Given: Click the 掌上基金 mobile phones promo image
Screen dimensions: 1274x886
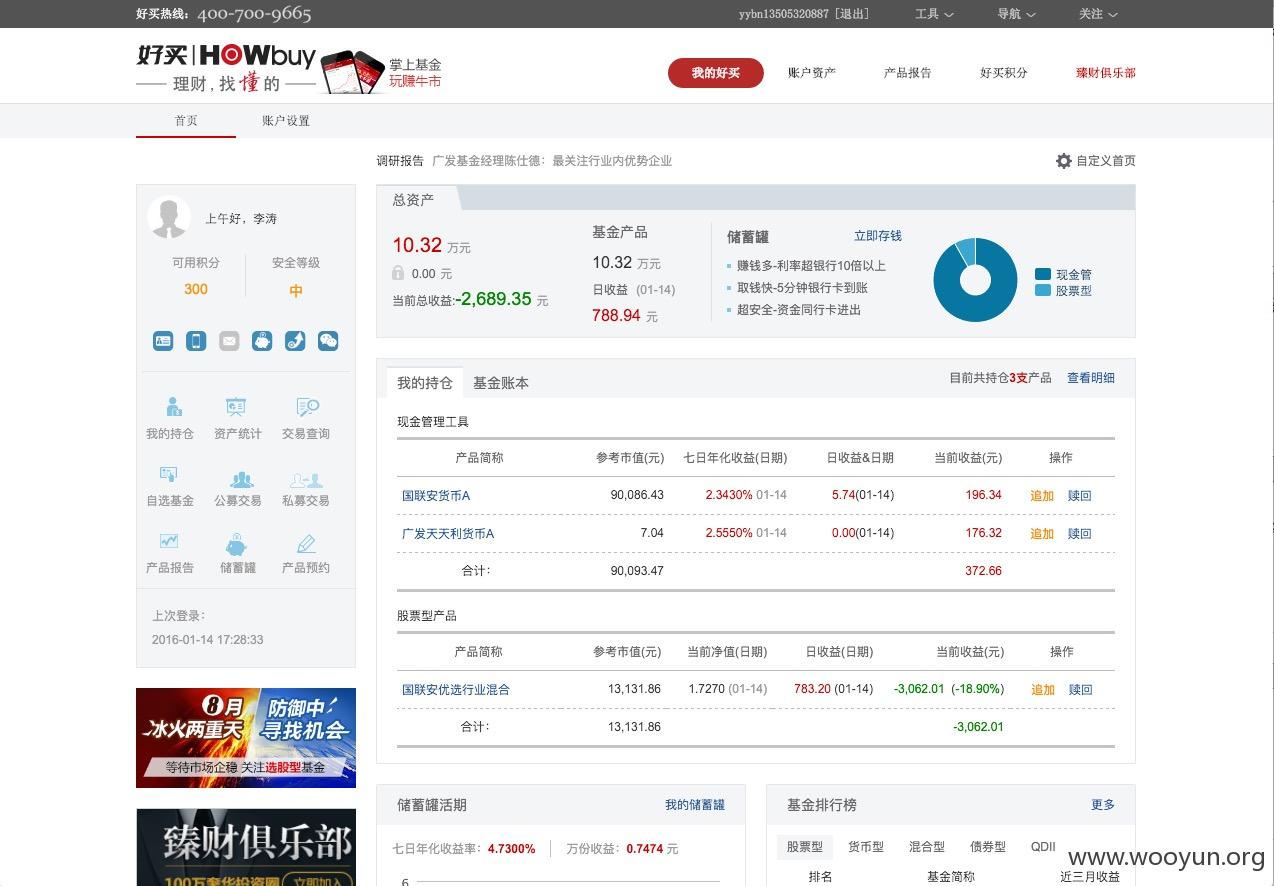Looking at the screenshot, I should [x=353, y=71].
